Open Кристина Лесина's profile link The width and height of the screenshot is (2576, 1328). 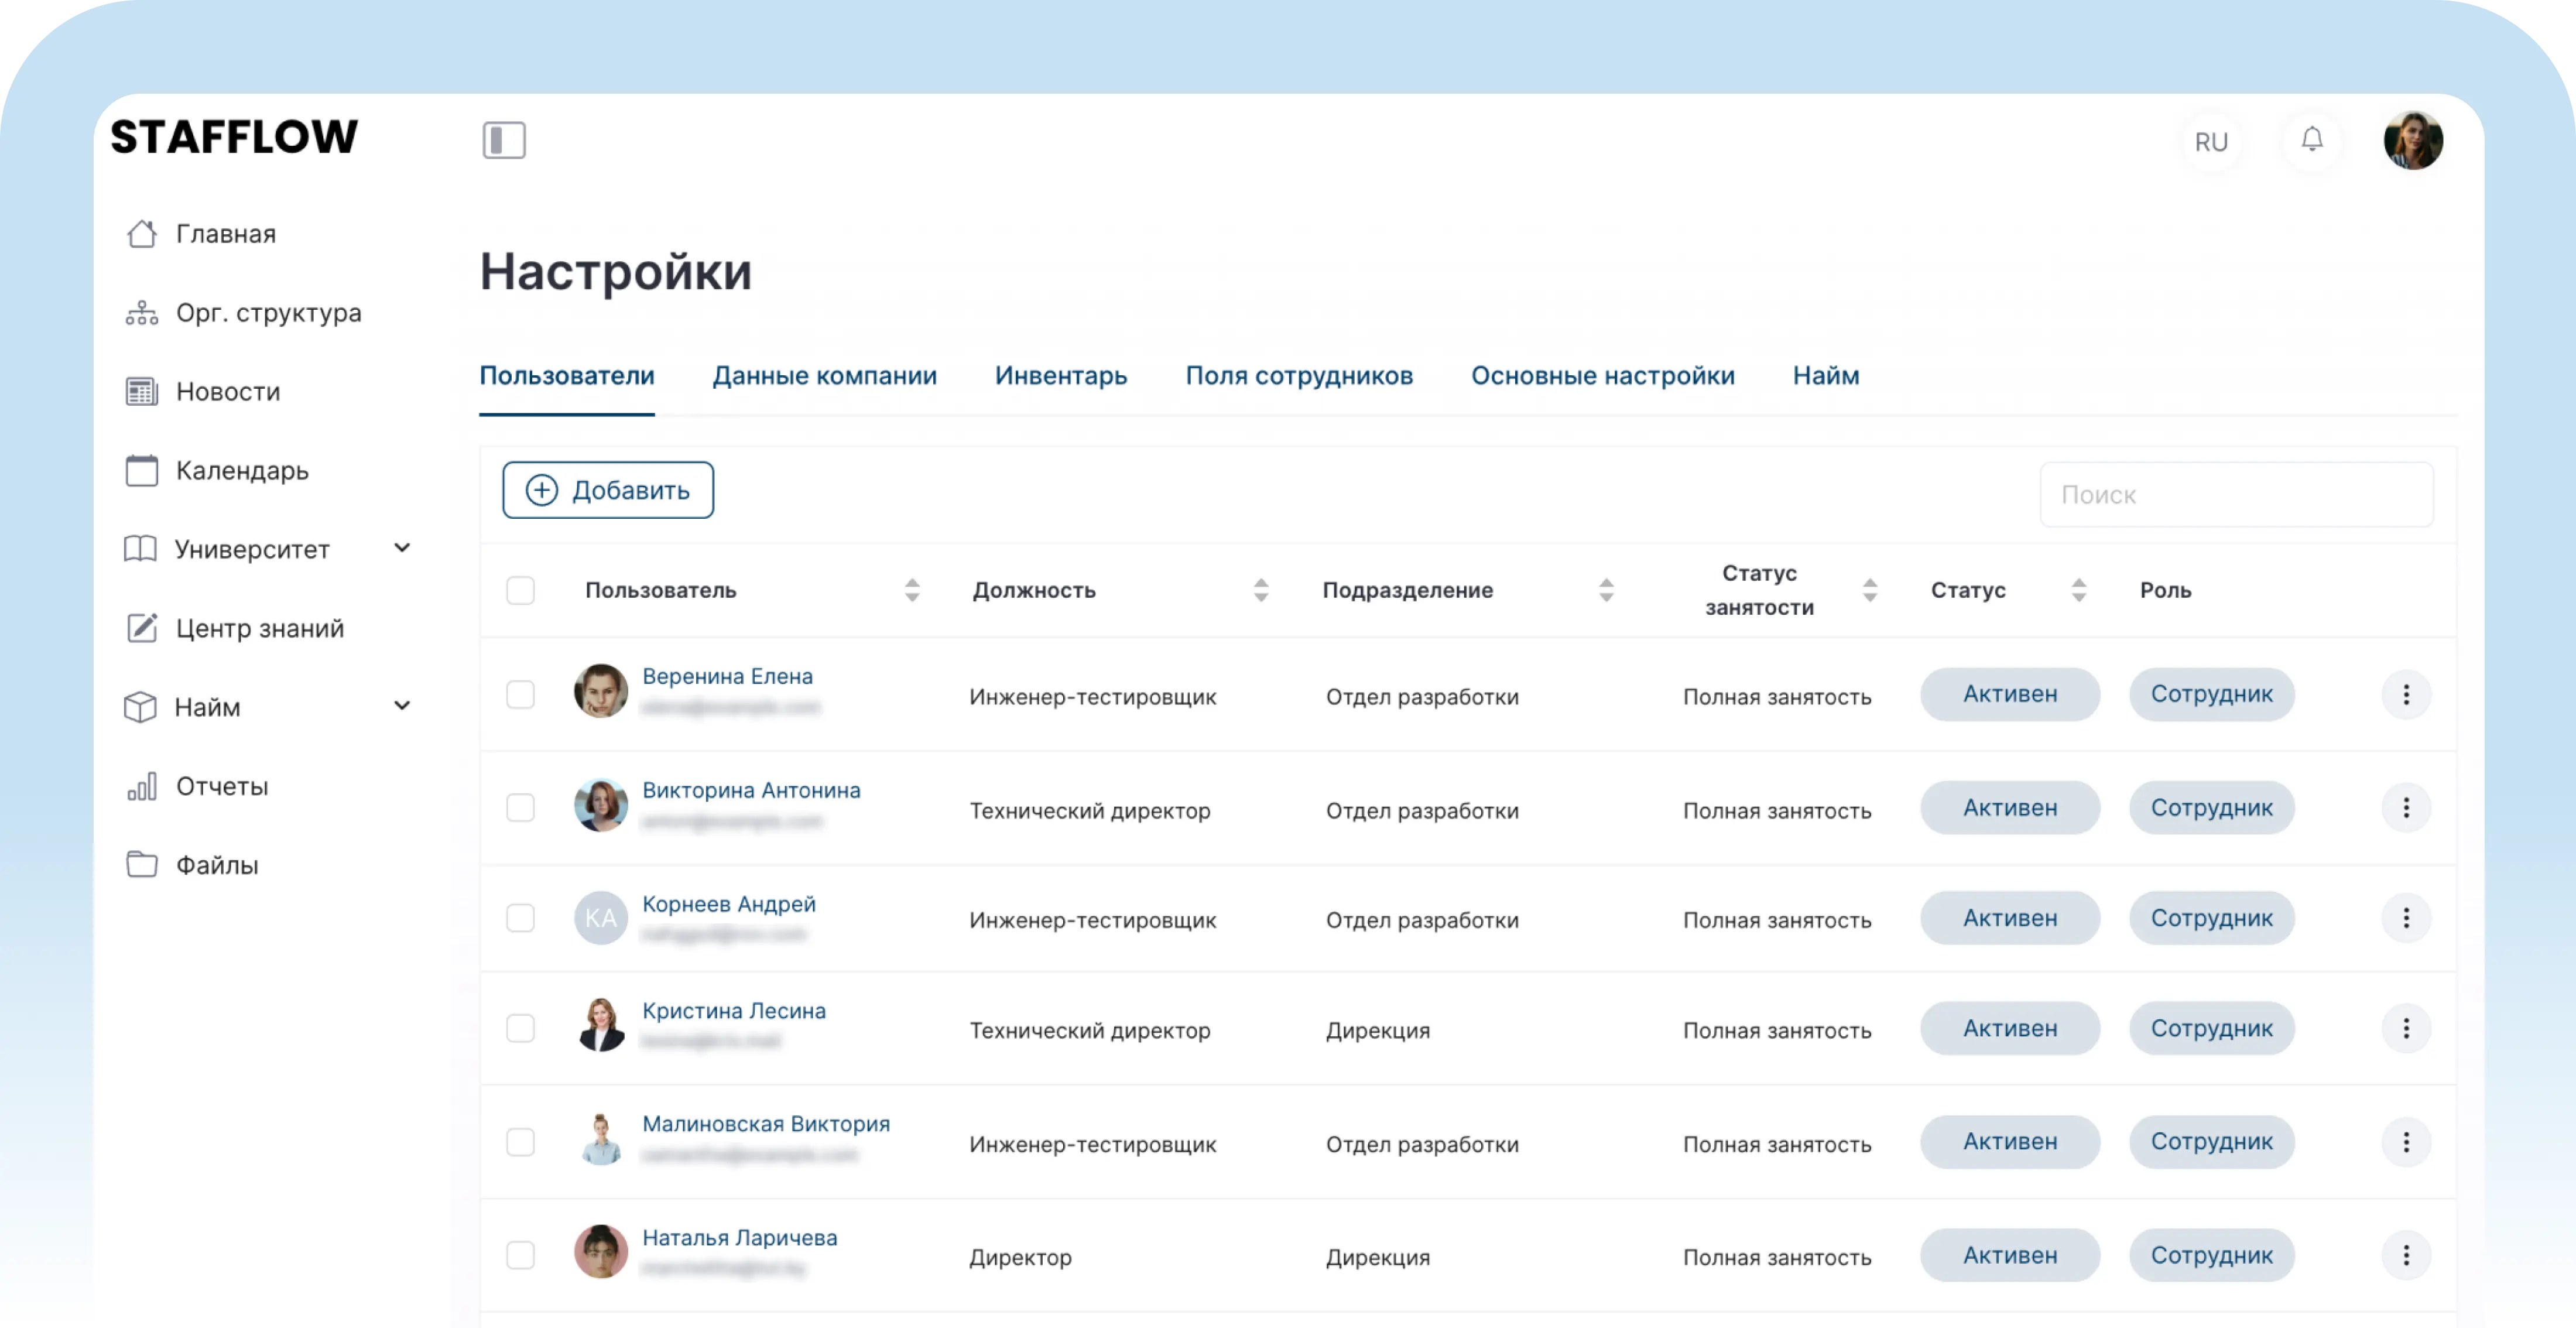(x=734, y=1011)
